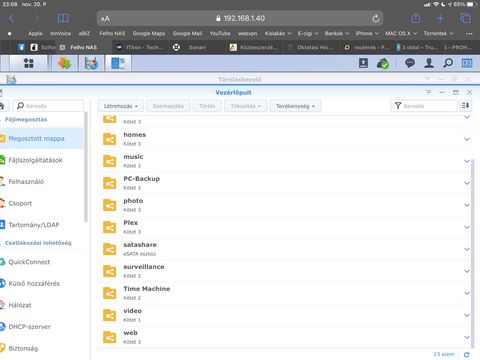Add a new Safari tab
Viewport: 480px width, 360px height.
[440, 18]
